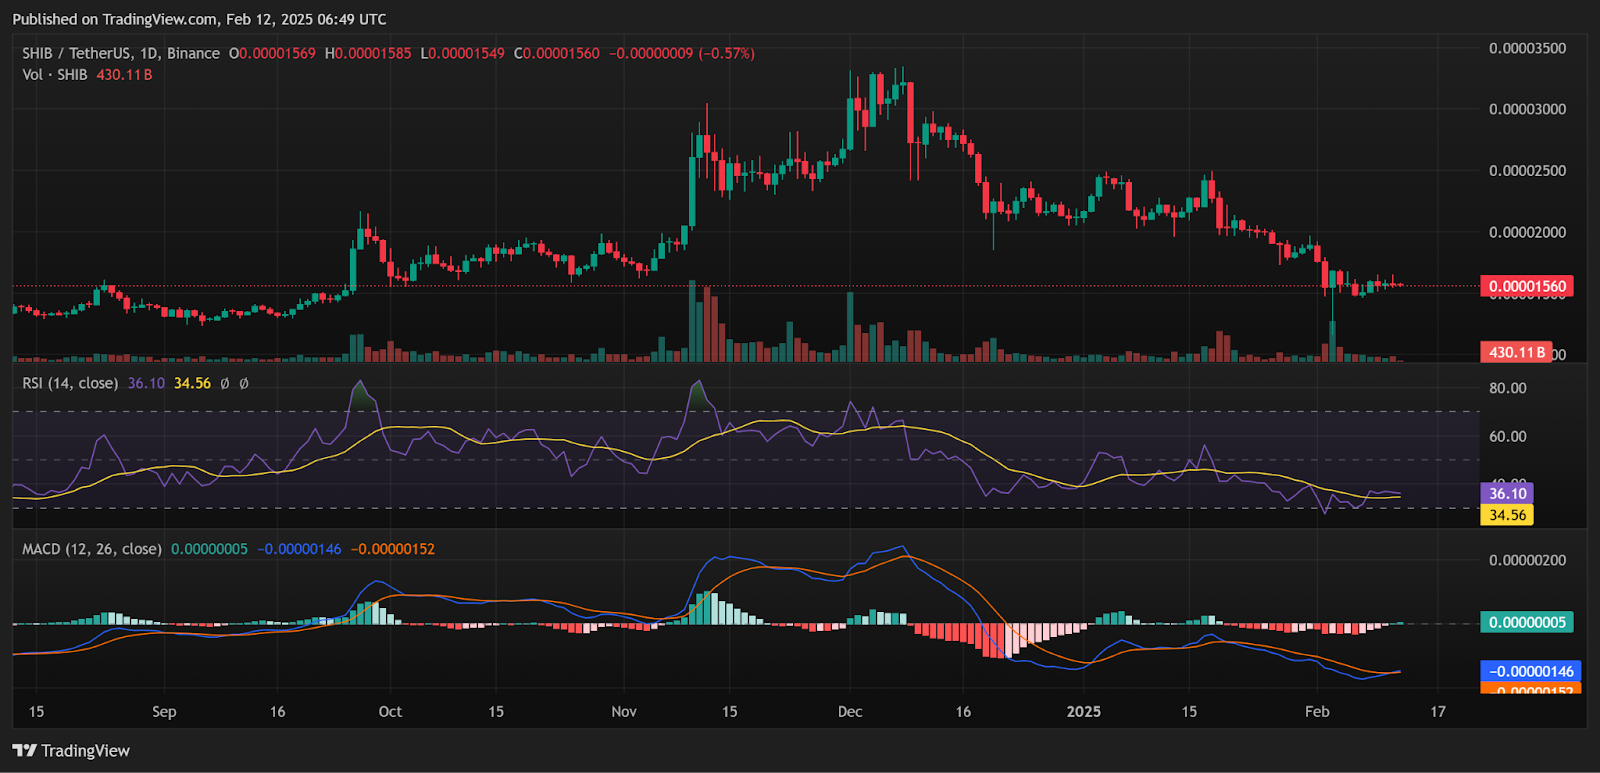This screenshot has width=1600, height=773.
Task: Click the TradingView logo icon
Action: point(25,751)
